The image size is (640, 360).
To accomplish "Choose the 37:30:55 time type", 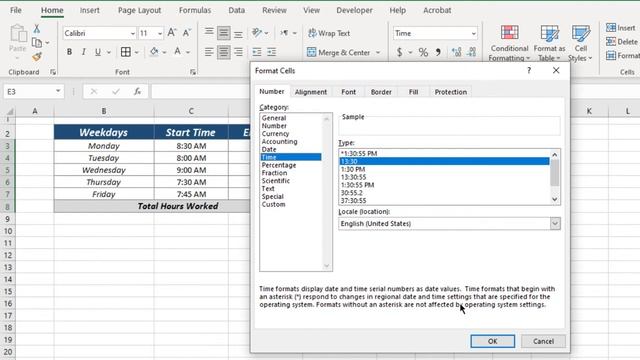I will [x=353, y=200].
